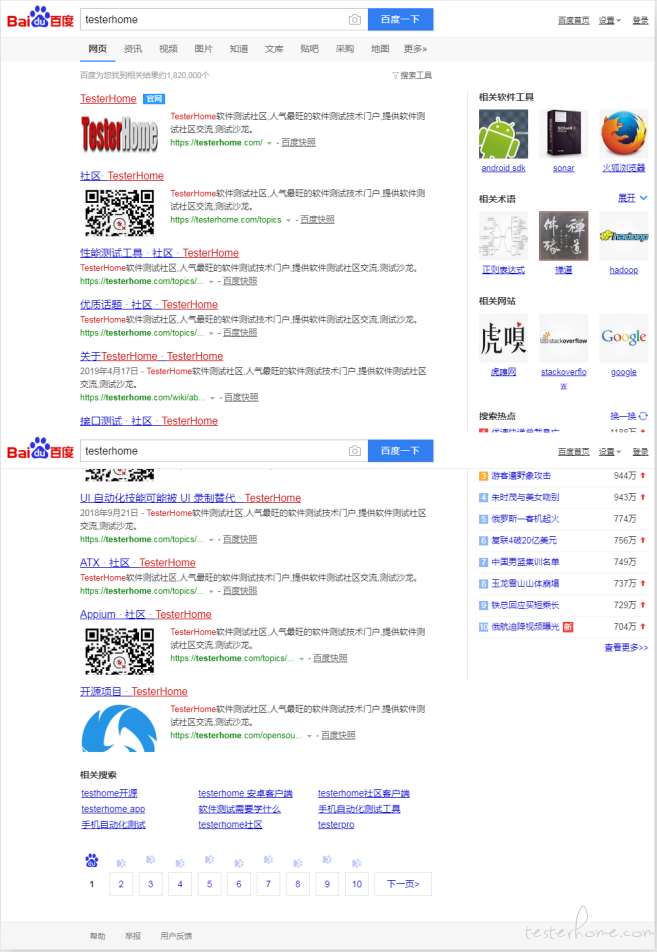Click the camera icon in the topmost search bar
This screenshot has width=657, height=952.
coord(354,20)
